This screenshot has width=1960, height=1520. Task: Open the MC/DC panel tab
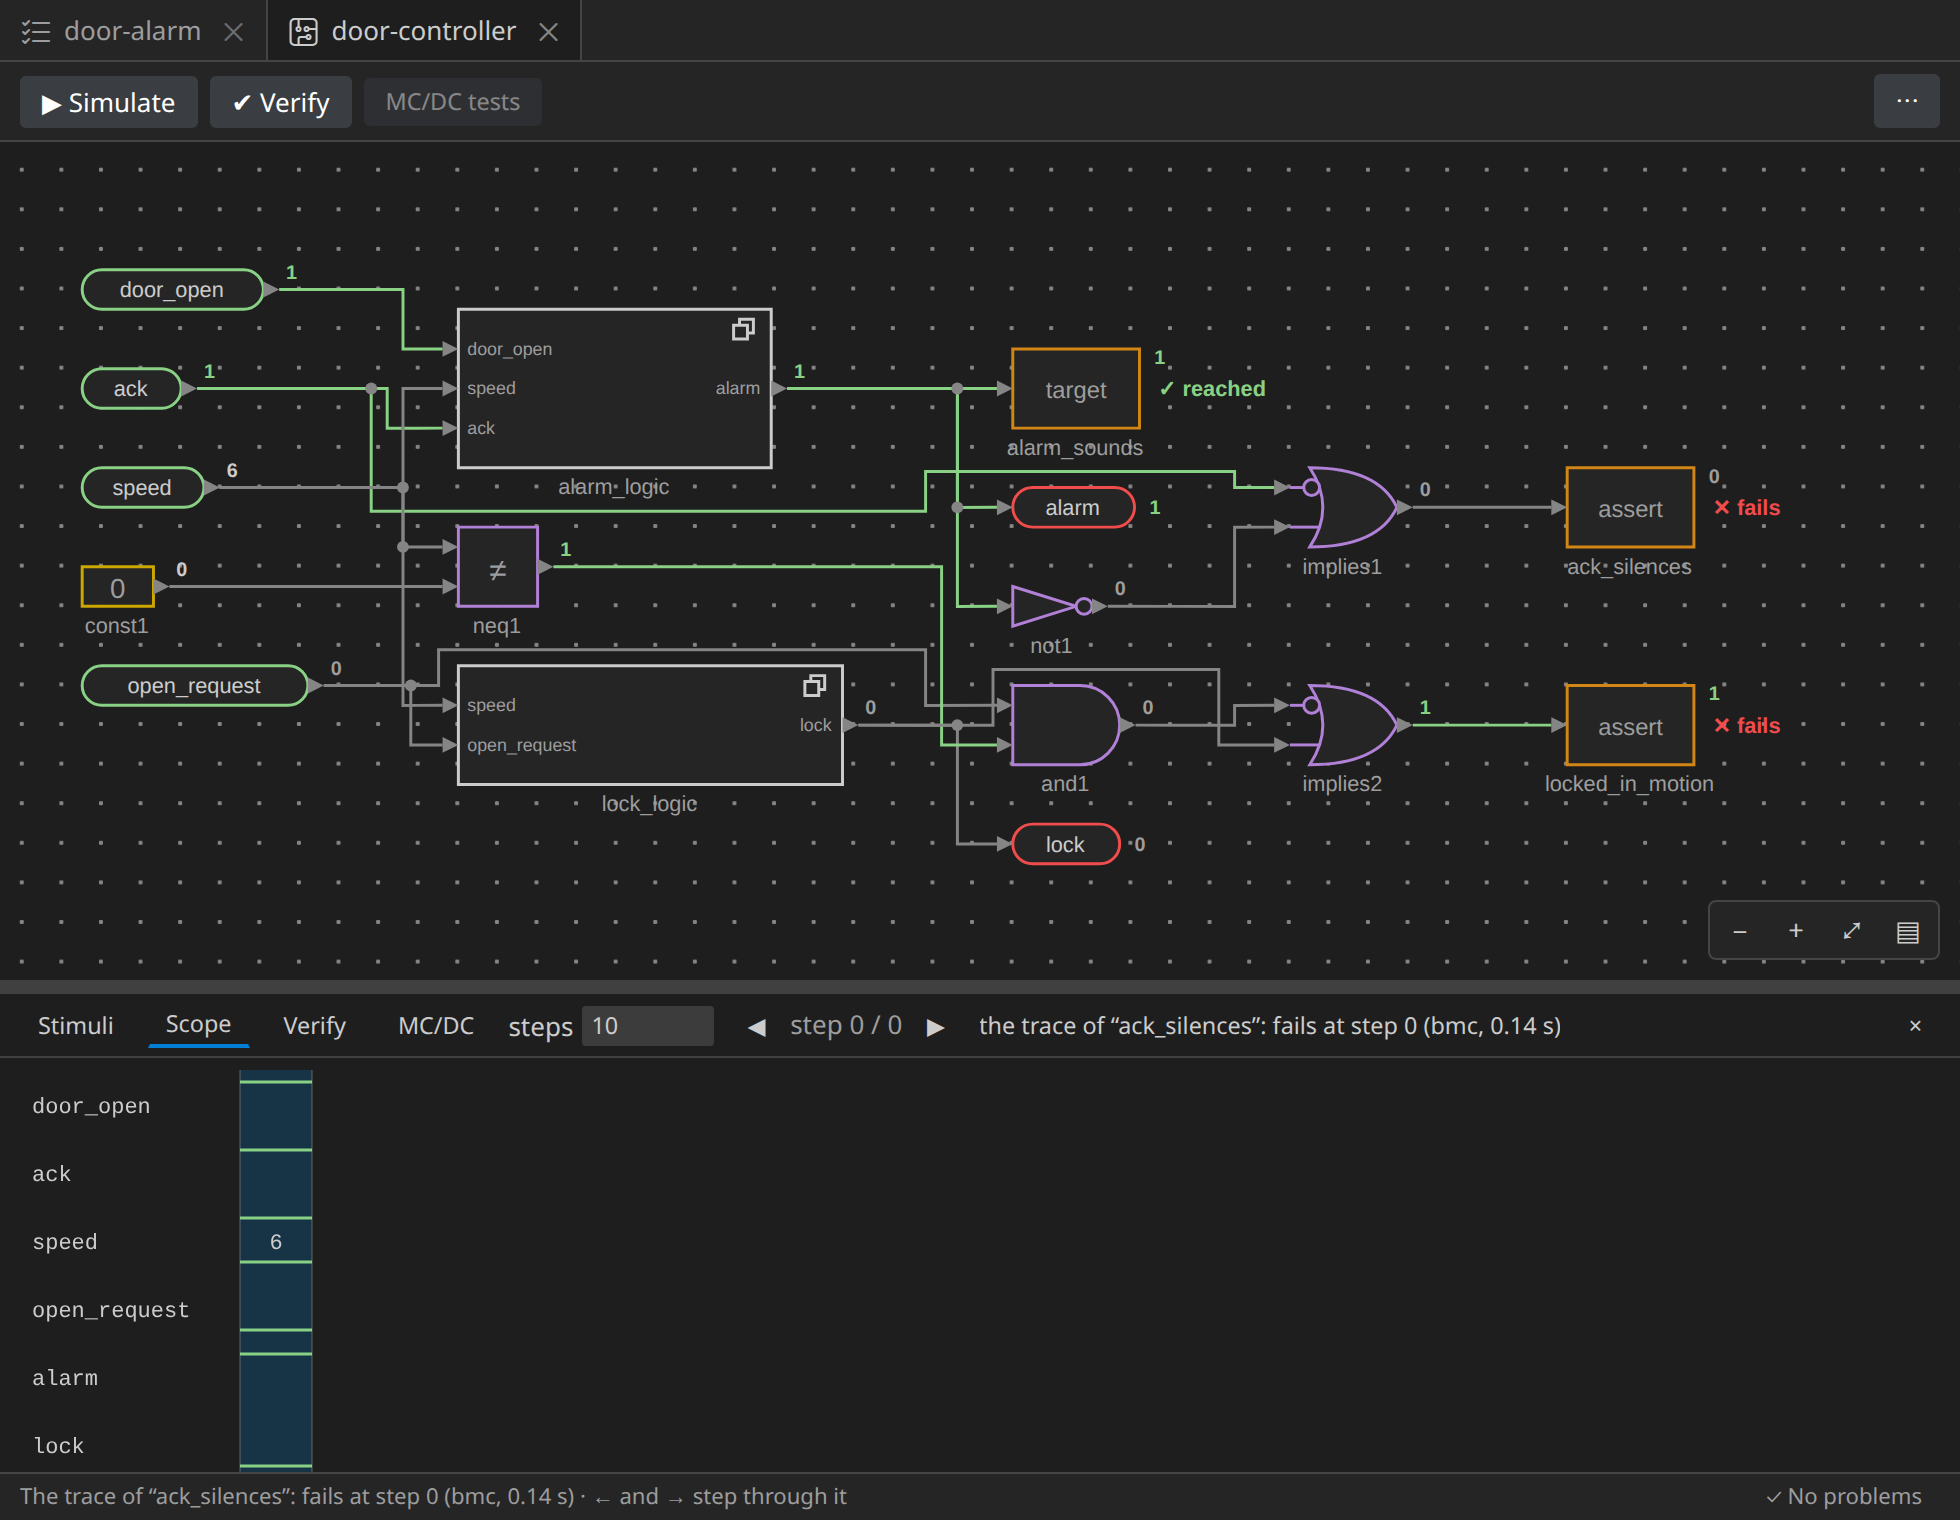436,1026
